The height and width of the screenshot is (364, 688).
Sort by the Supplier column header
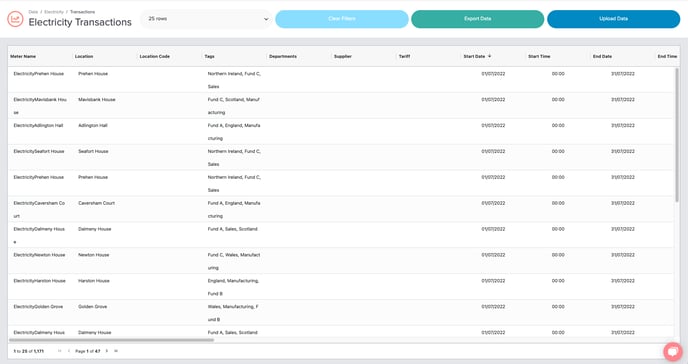click(x=343, y=56)
